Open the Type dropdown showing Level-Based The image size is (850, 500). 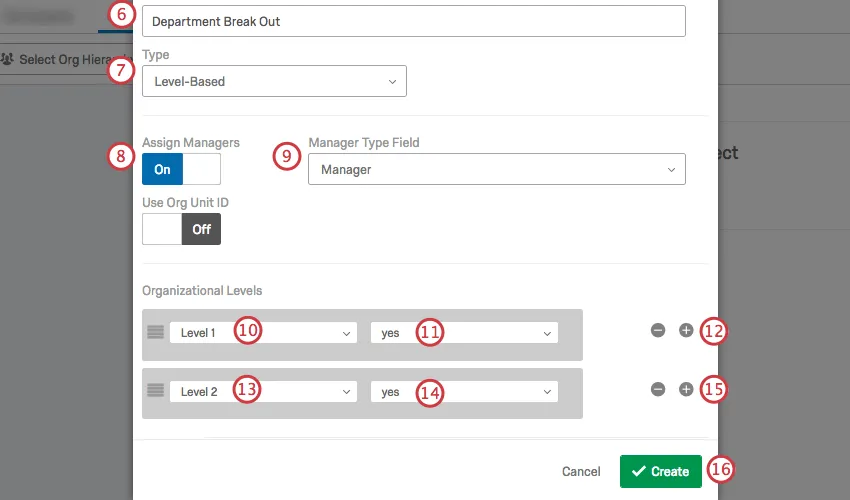pyautogui.click(x=274, y=81)
